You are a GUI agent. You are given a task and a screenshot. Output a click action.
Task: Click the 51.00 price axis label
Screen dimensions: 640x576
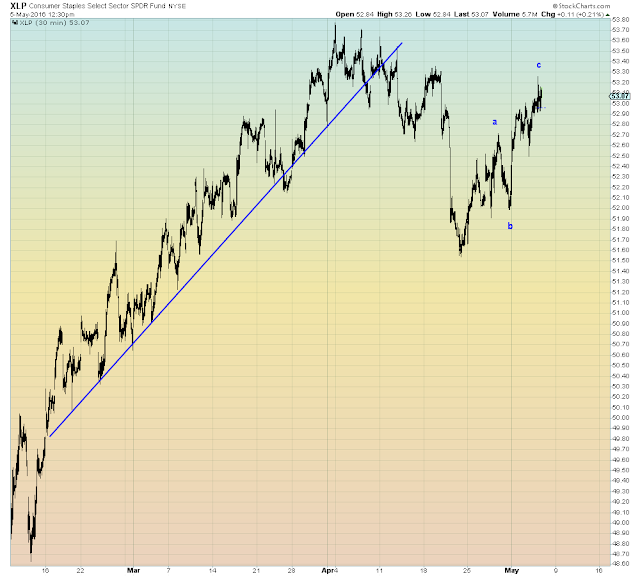(x=621, y=313)
